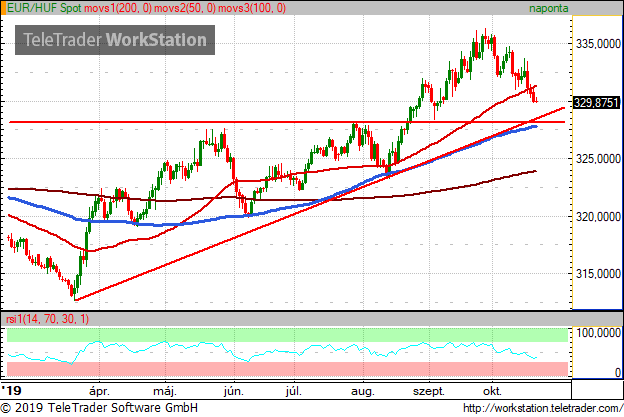Click the EUR/HUF Spot chart title

44,8
